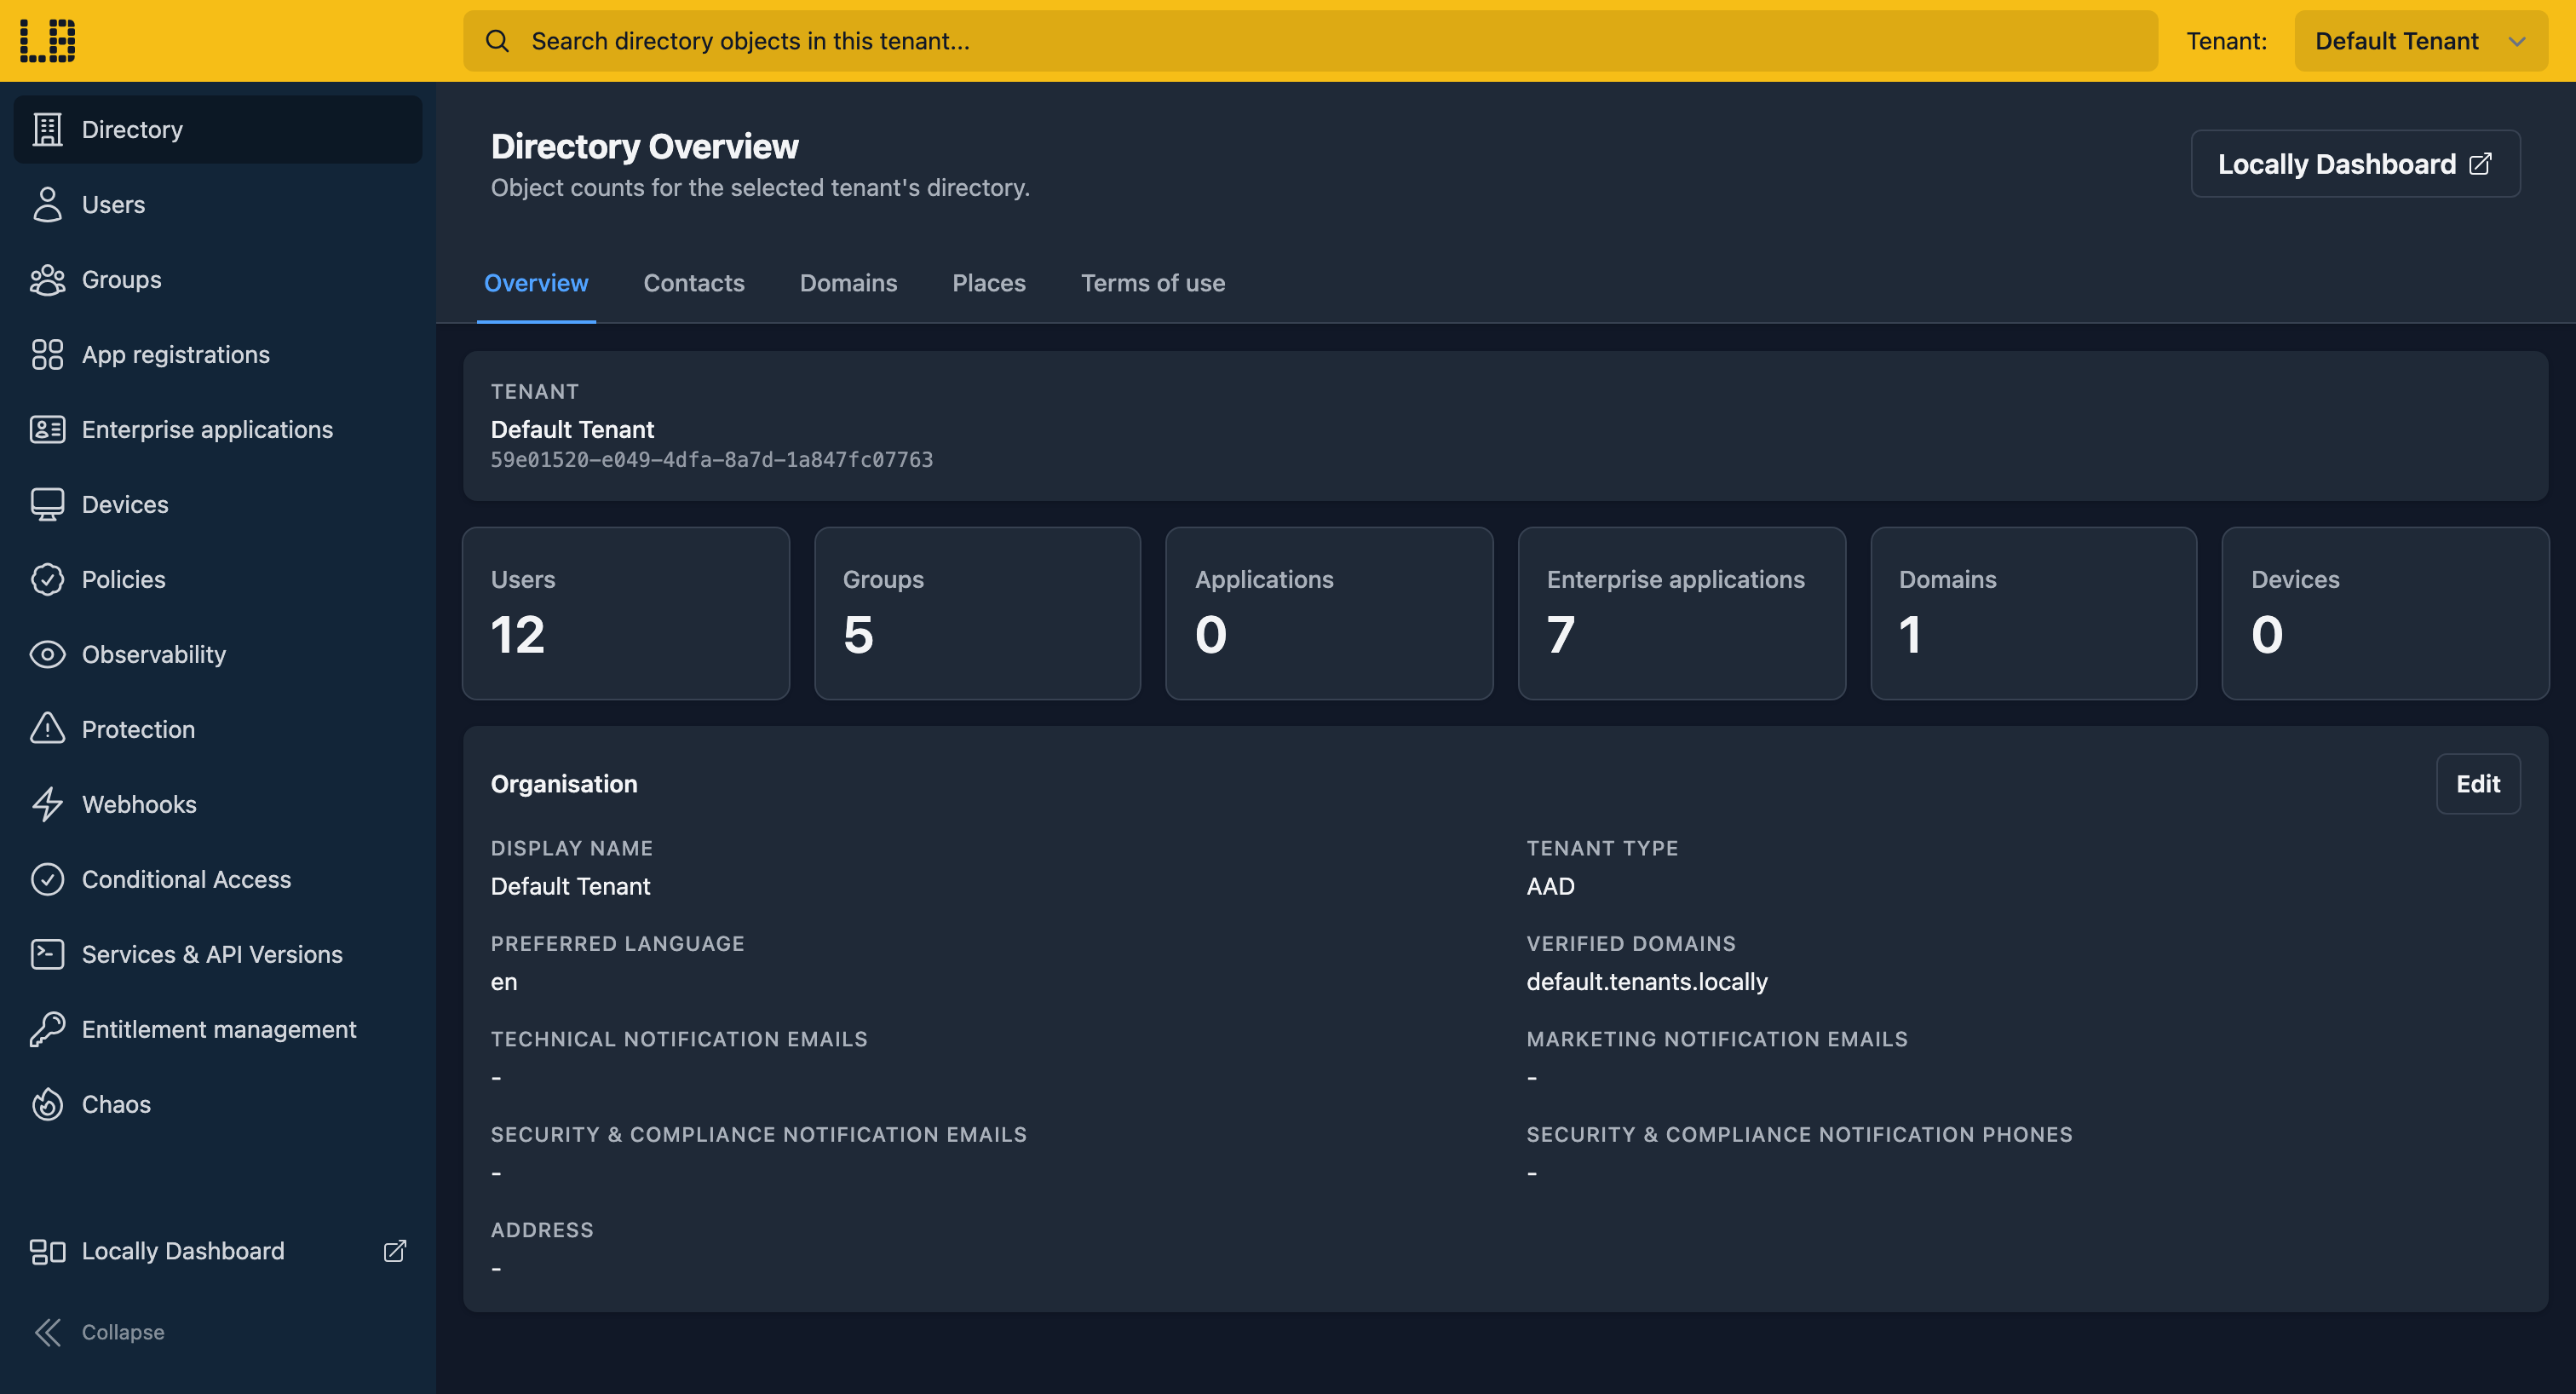The image size is (2576, 1394).
Task: Click the Directory Overview heading
Action: point(645,147)
